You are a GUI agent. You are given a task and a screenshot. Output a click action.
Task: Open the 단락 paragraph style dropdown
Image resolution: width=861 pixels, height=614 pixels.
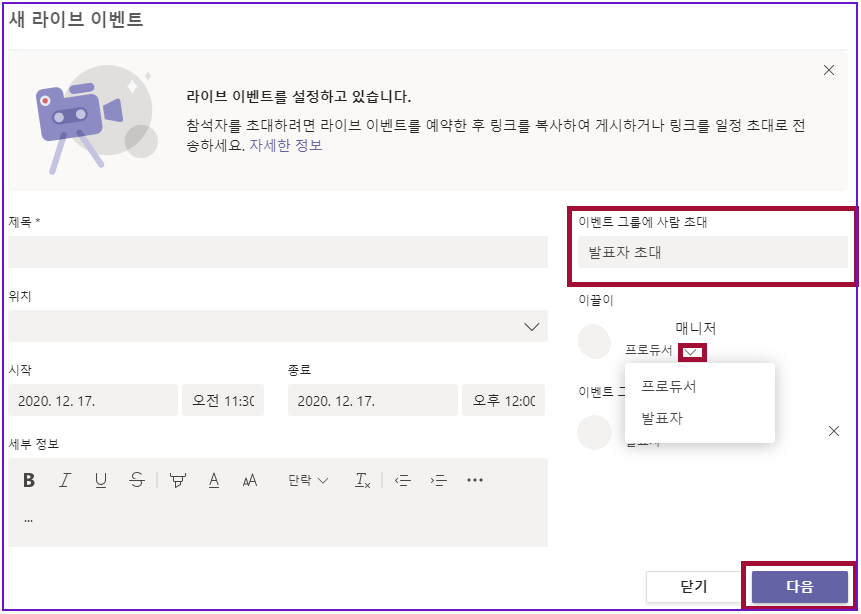tap(308, 481)
